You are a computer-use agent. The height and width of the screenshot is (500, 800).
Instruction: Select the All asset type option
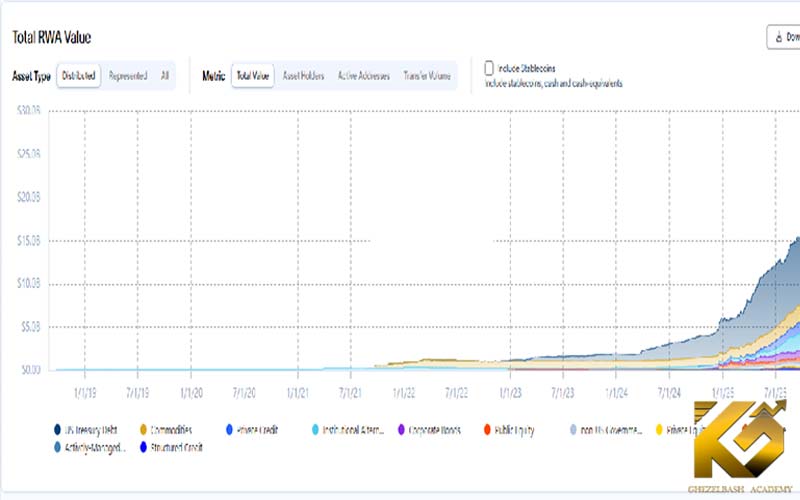164,75
